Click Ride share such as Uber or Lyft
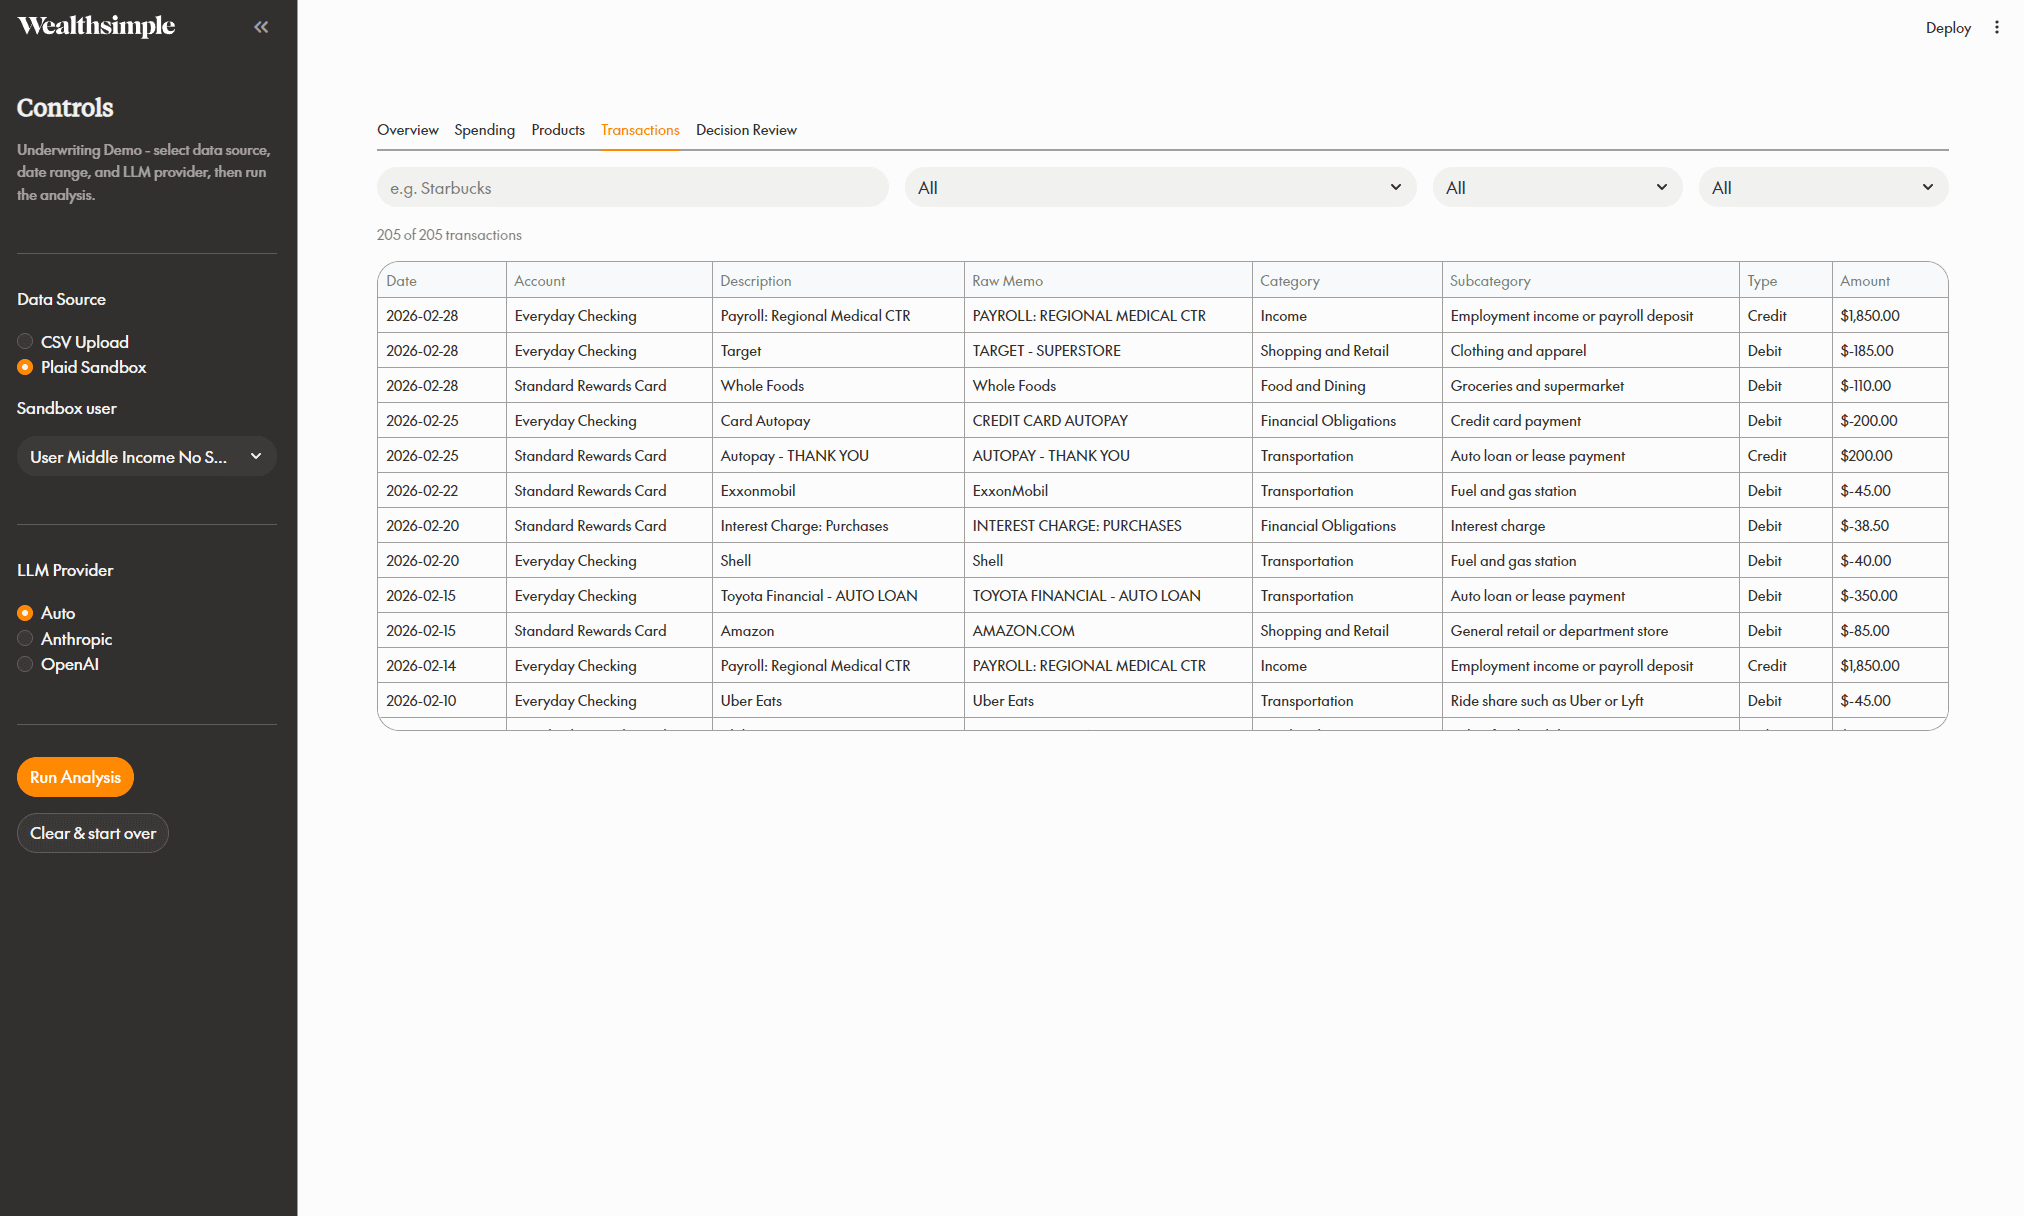Image resolution: width=2024 pixels, height=1216 pixels. pyautogui.click(x=1590, y=701)
